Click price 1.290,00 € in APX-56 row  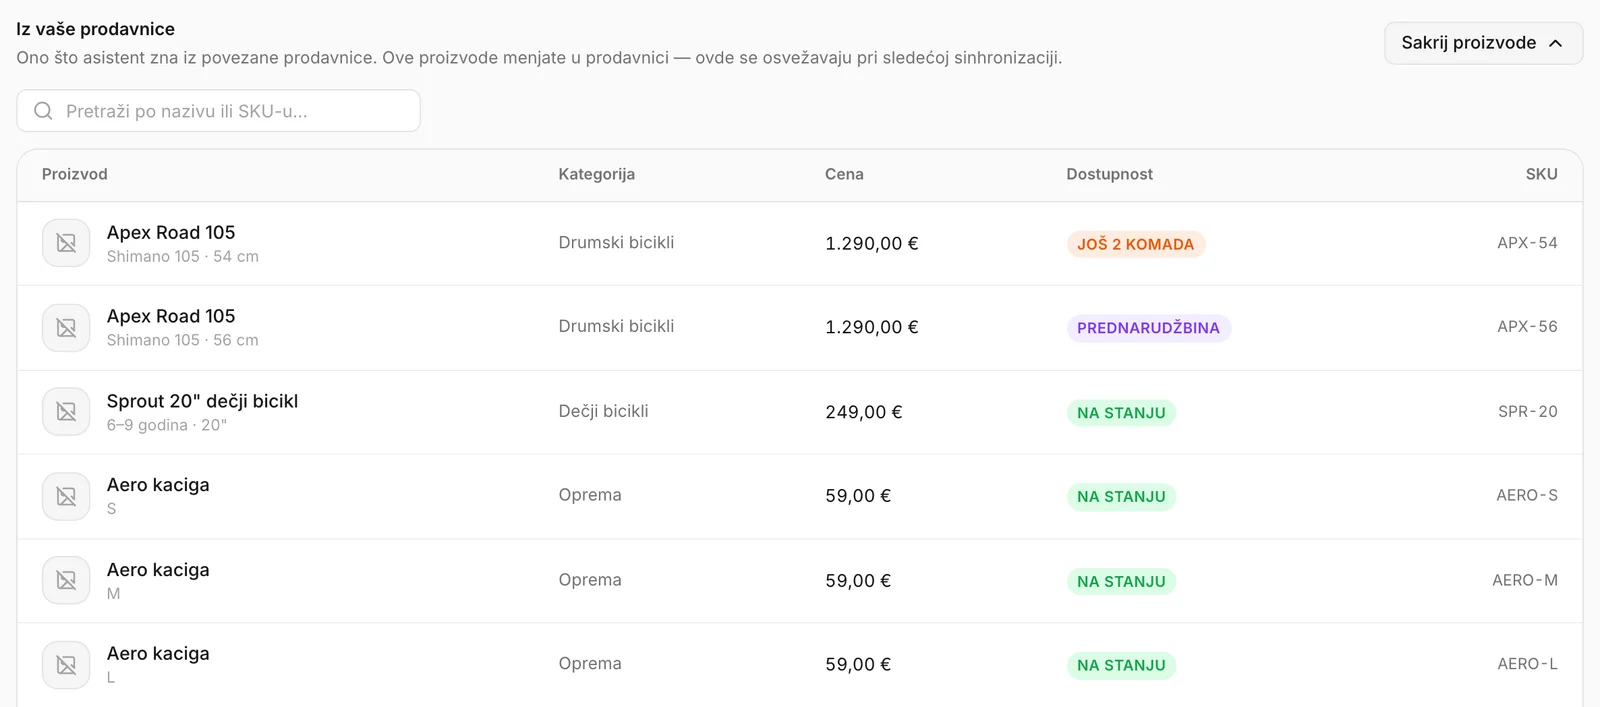tap(872, 328)
